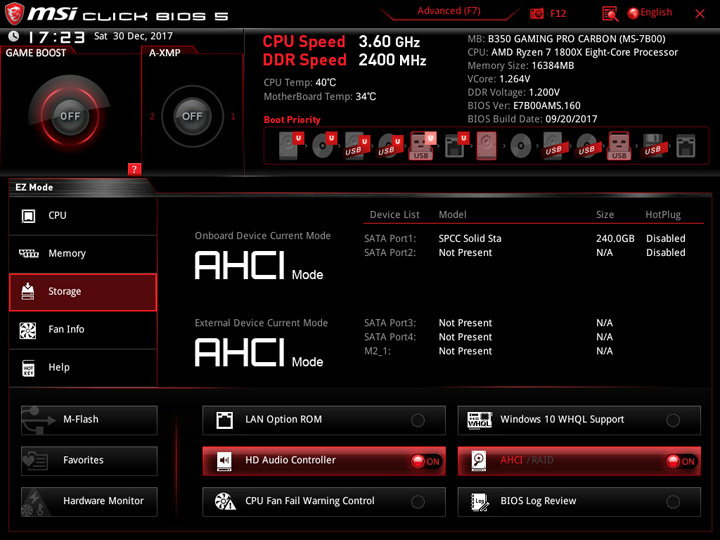This screenshot has height=540, width=720.
Task: Click the SATA Port2 'Not Present' entry
Action: click(x=465, y=253)
